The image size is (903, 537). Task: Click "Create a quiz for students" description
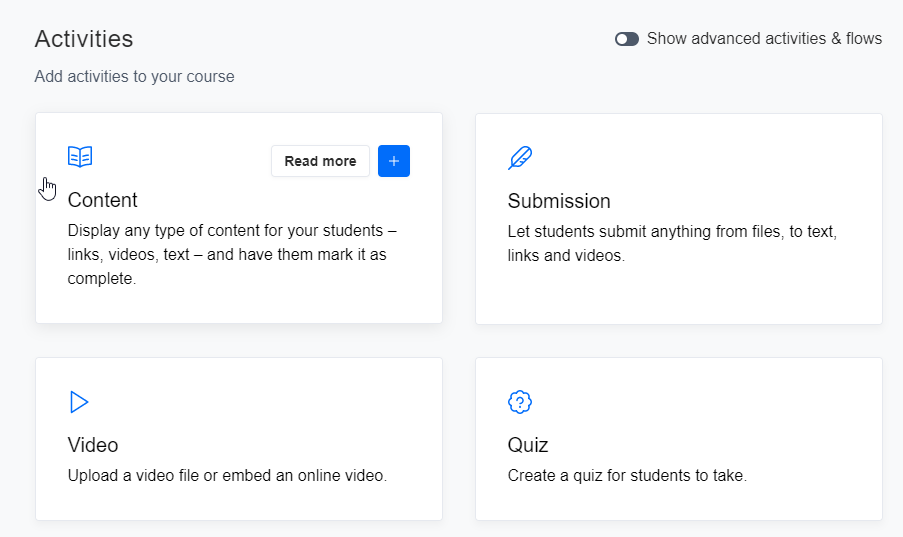[627, 475]
